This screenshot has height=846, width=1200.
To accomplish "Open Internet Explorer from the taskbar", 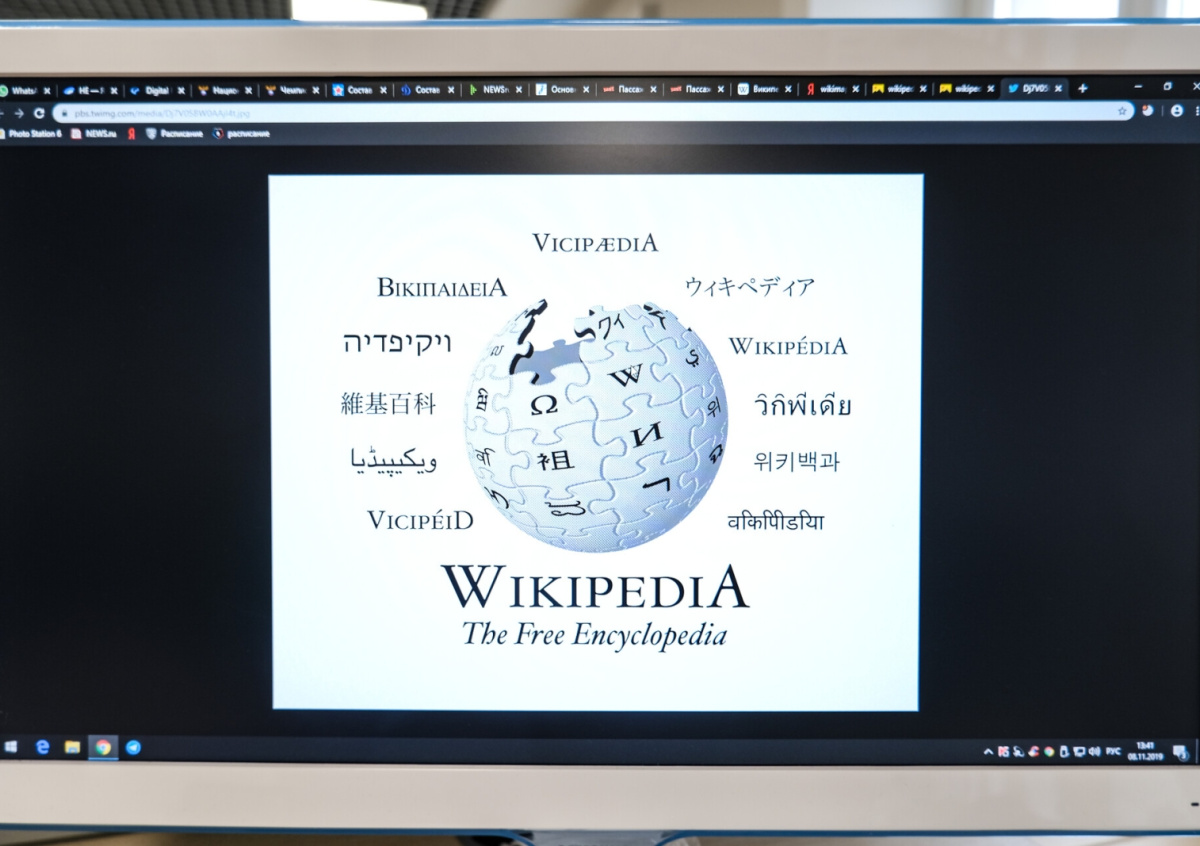I will coord(42,747).
